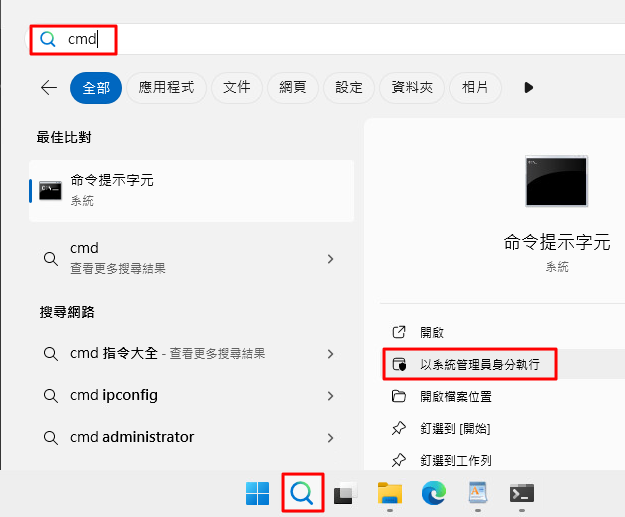Click the large command prompt preview thumbnail
This screenshot has height=517, width=625.
pos(556,181)
